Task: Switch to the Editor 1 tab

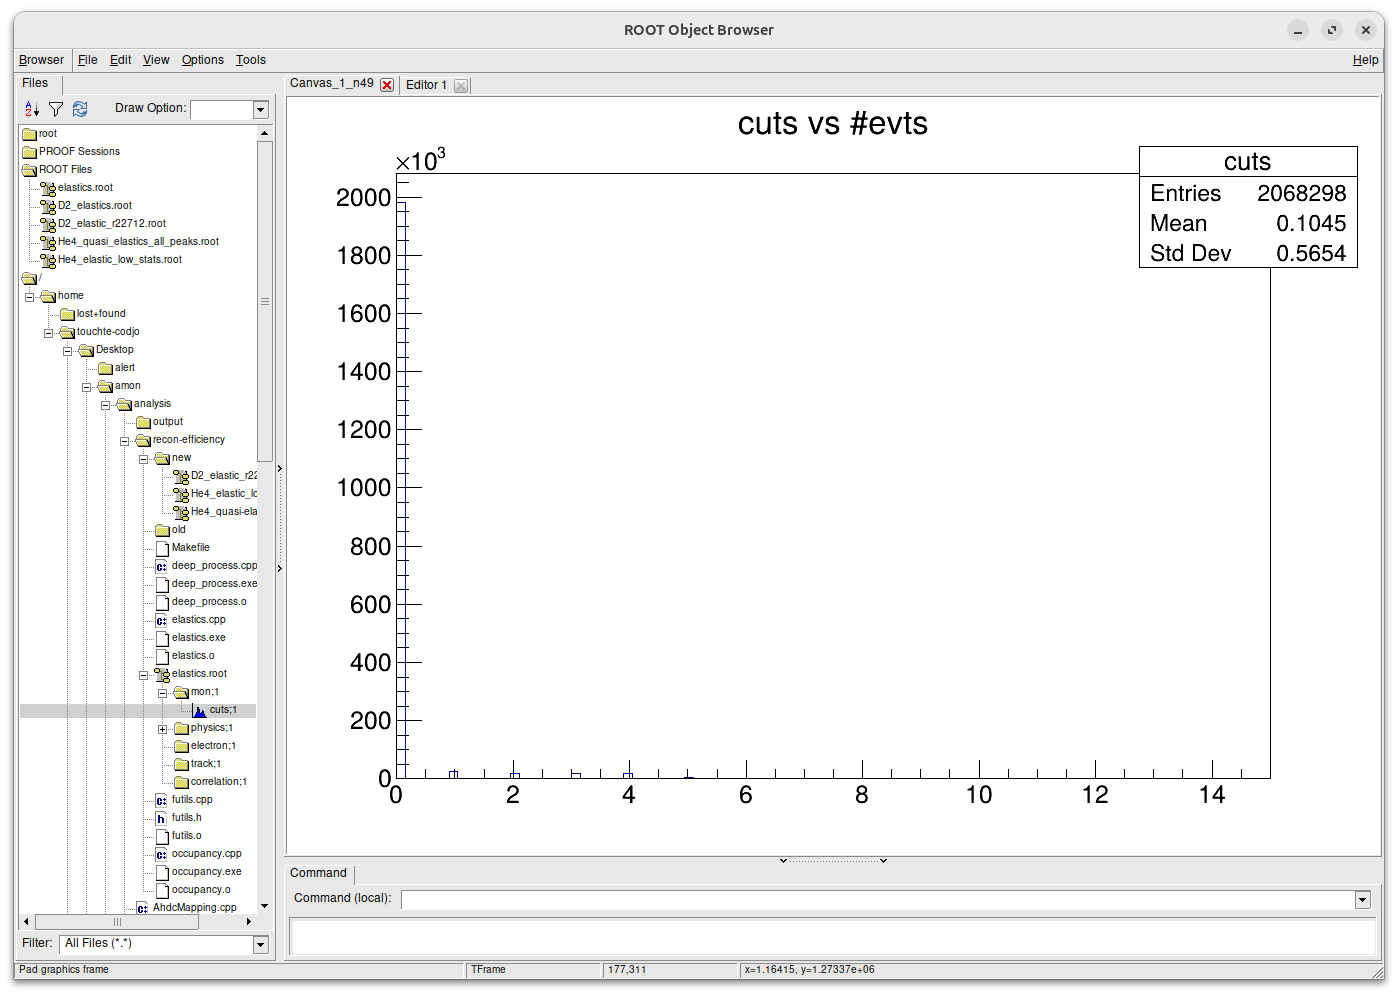Action: tap(426, 85)
